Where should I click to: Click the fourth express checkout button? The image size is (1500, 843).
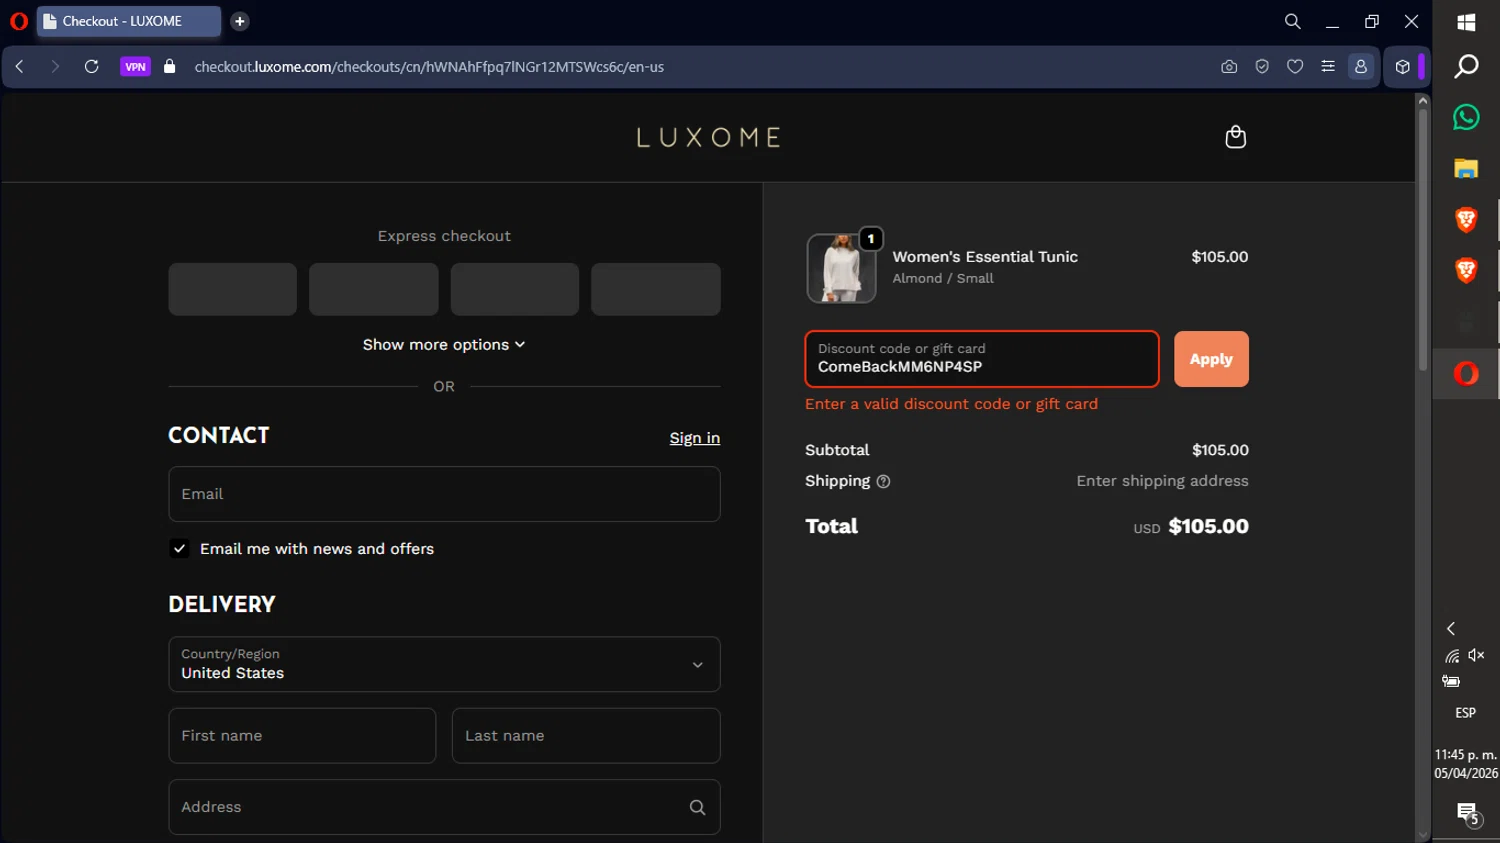pos(655,289)
